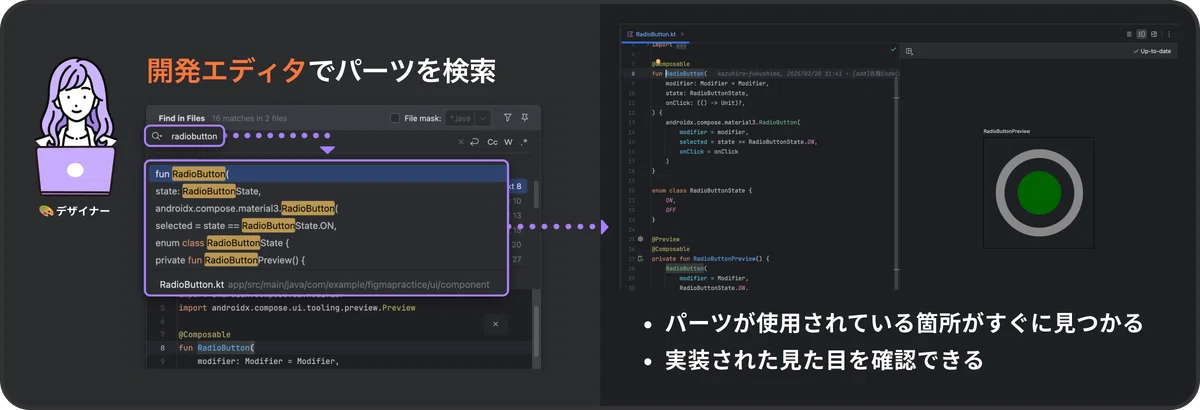Click 'import androidx.compose.ui.tooling.preview.Preview' line
Image resolution: width=1200 pixels, height=410 pixels.
[297, 307]
